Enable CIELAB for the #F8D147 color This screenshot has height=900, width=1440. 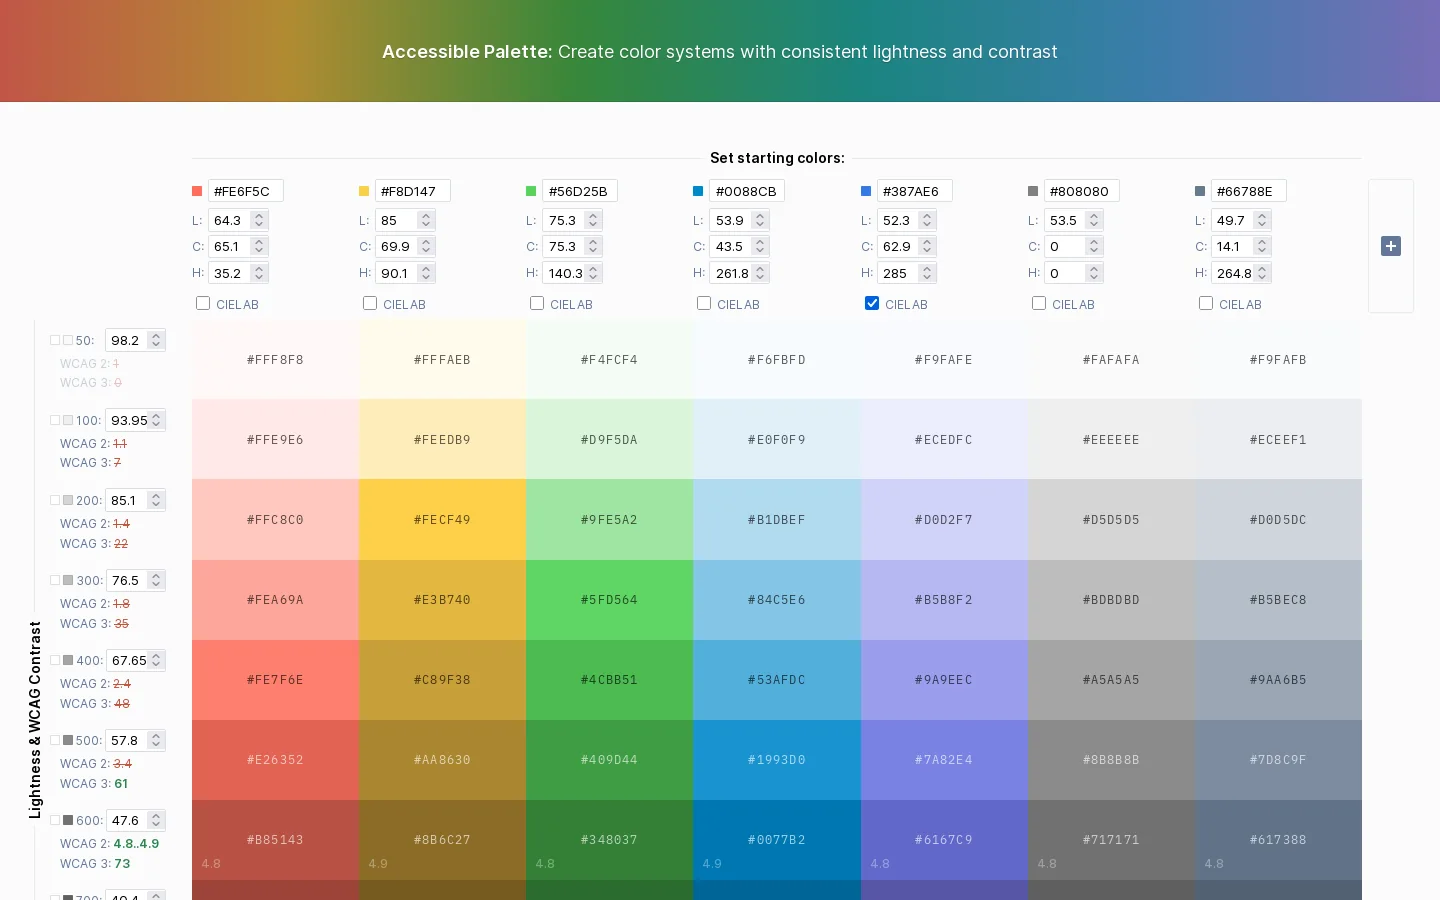pos(370,303)
